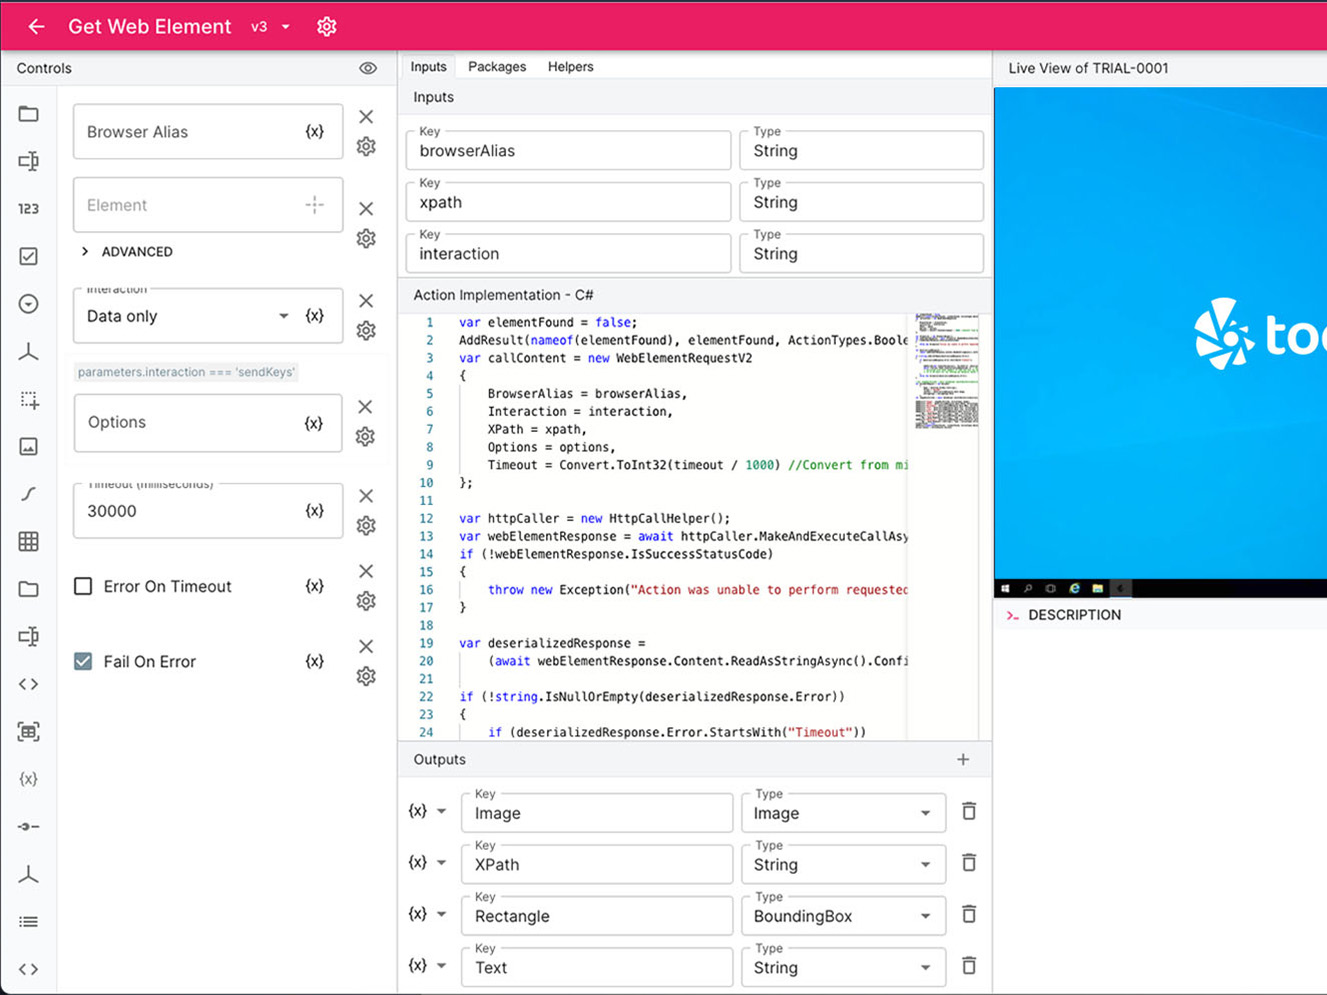The image size is (1327, 995).
Task: Open Timeout control settings gear
Action: pos(366,525)
